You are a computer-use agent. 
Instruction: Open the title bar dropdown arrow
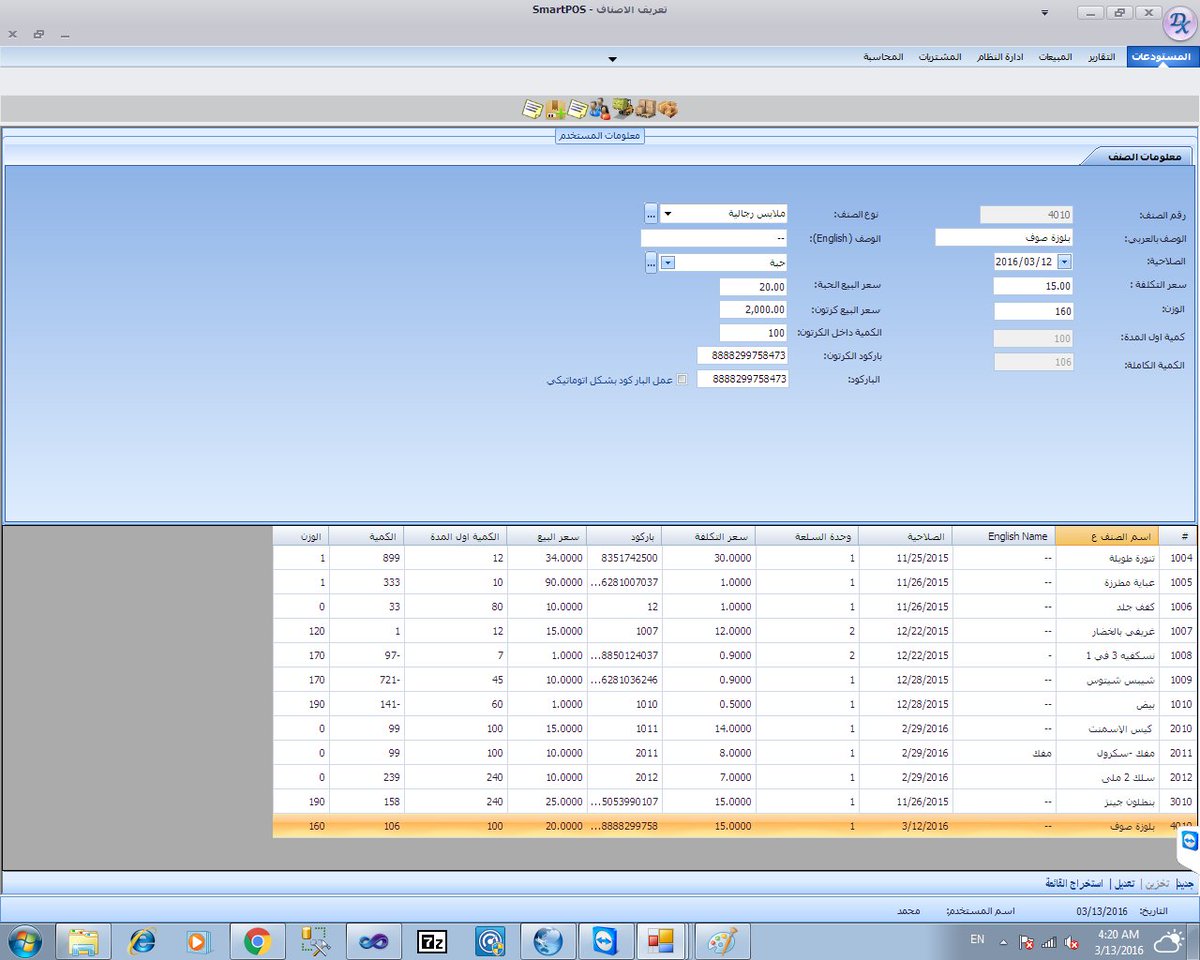(x=1045, y=13)
